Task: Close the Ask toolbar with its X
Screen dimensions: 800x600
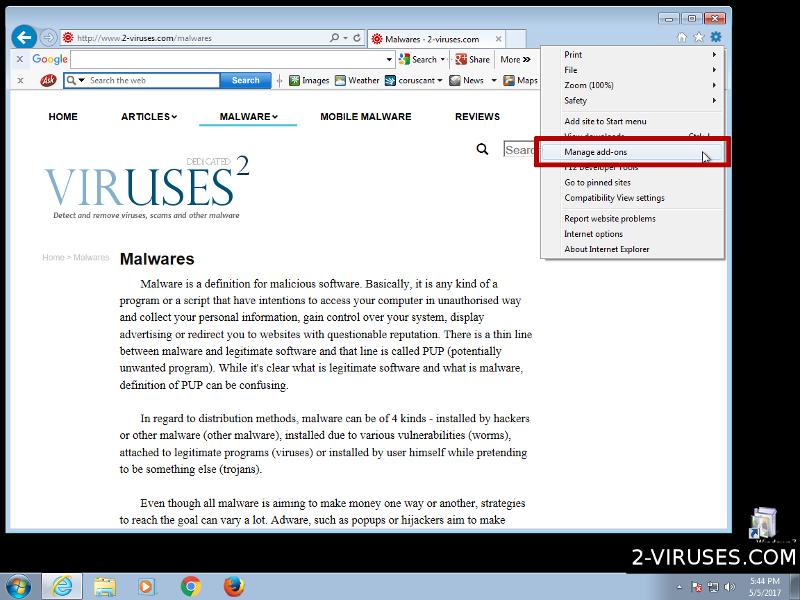Action: pos(20,80)
